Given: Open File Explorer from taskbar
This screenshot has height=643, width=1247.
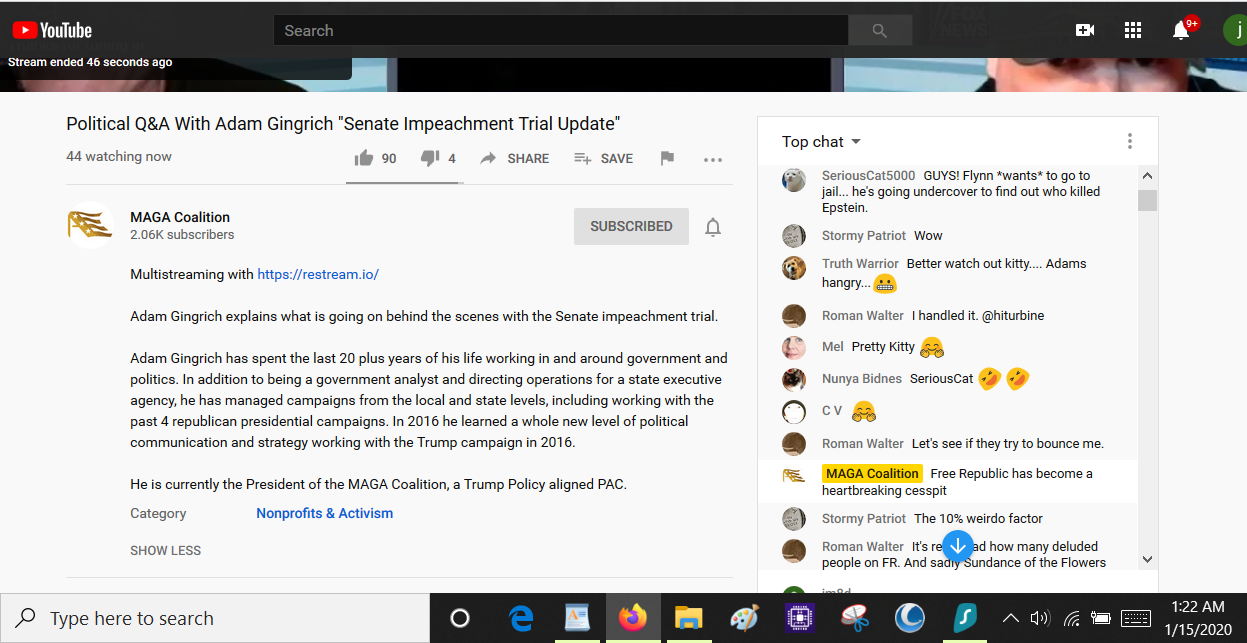Looking at the screenshot, I should 688,618.
